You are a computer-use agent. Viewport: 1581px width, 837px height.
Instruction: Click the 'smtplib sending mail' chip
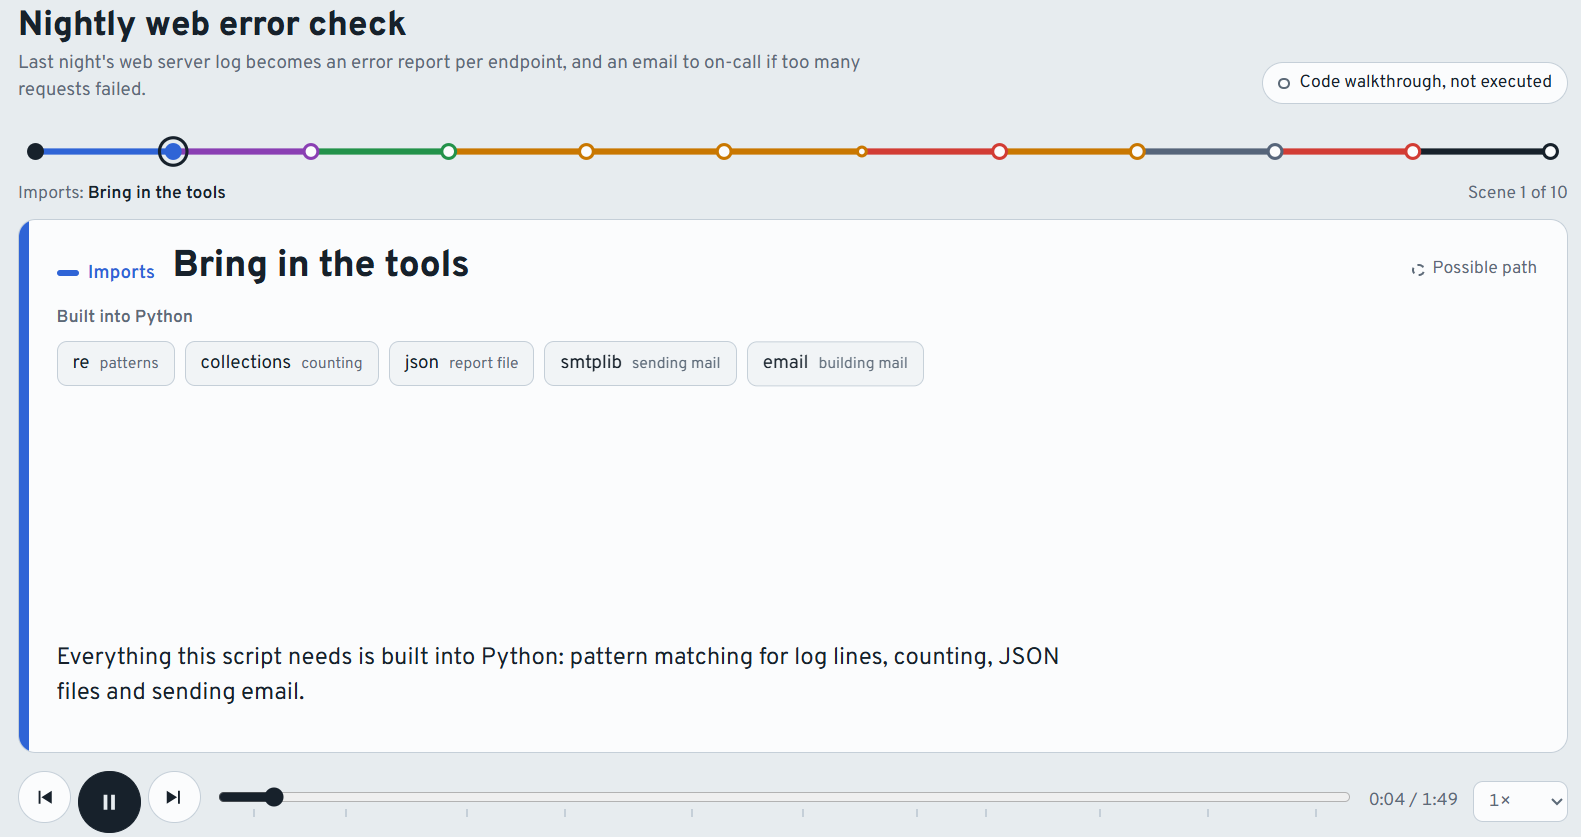tap(640, 363)
